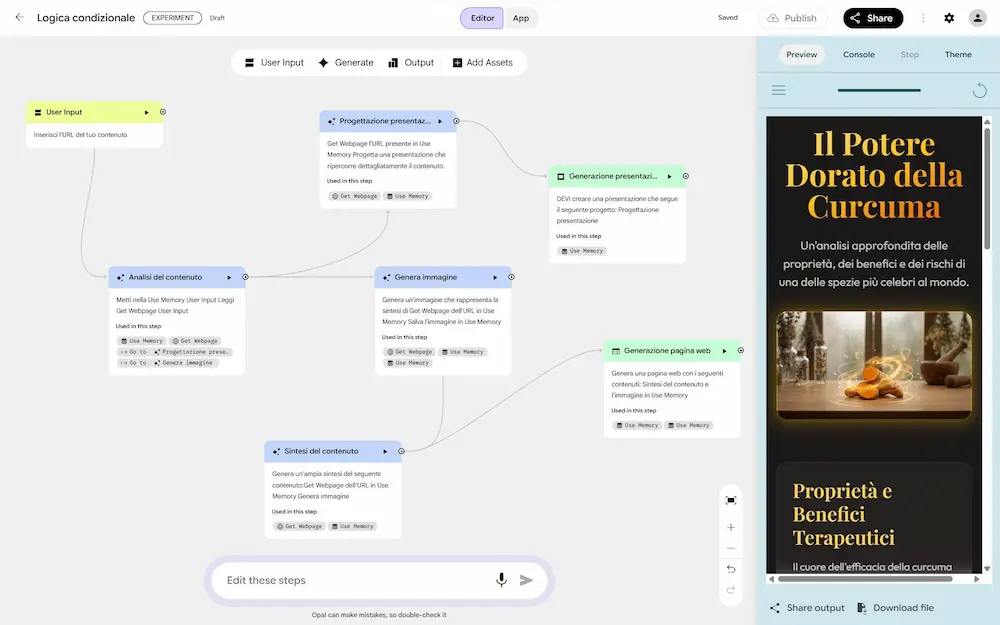Run the Progettazione presentazione node
This screenshot has height=625, width=1000.
(x=440, y=121)
